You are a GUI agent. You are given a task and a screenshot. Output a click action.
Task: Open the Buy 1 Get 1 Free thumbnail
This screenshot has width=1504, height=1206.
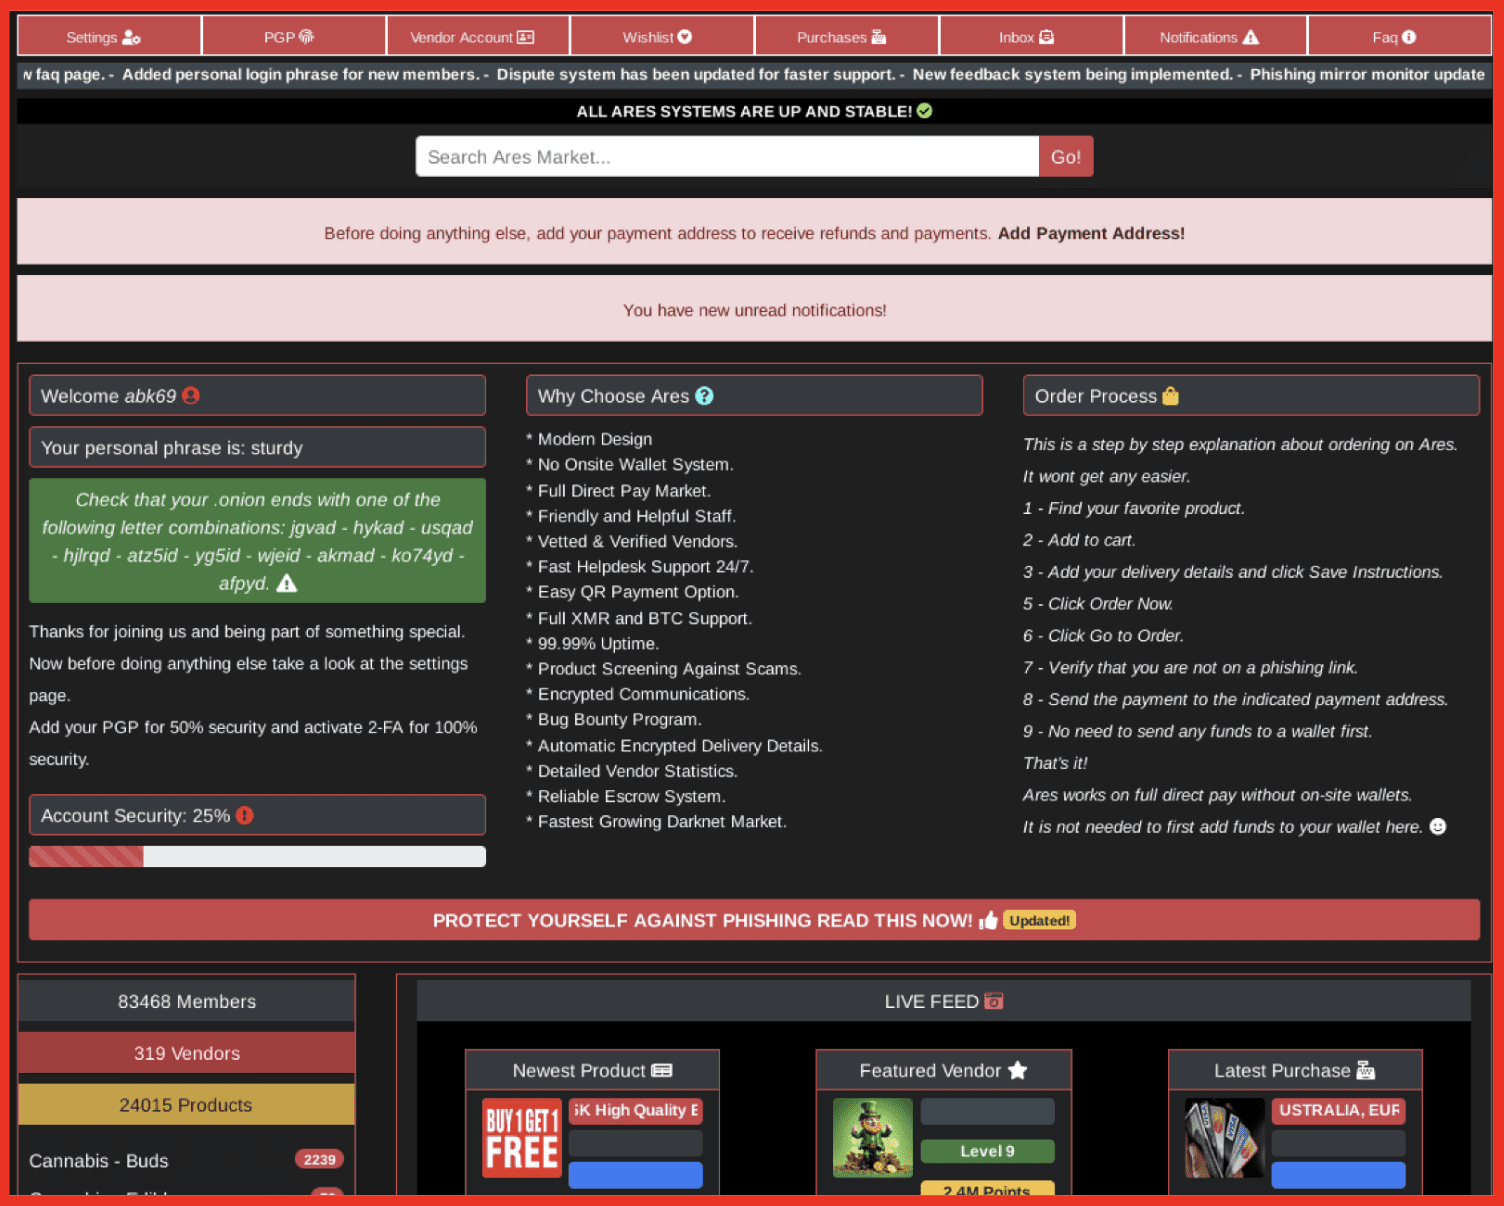click(x=521, y=1138)
